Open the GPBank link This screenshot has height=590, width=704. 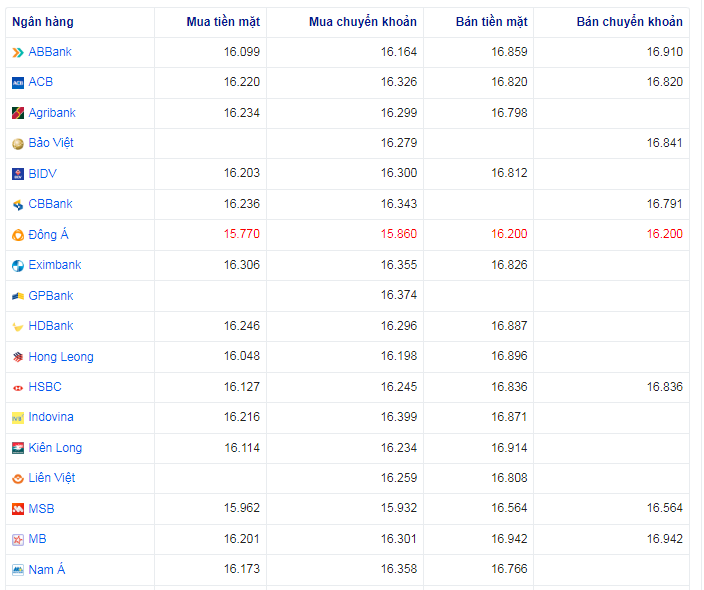(51, 296)
